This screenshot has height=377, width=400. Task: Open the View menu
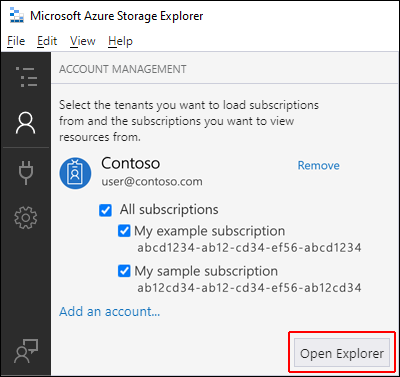pos(83,41)
